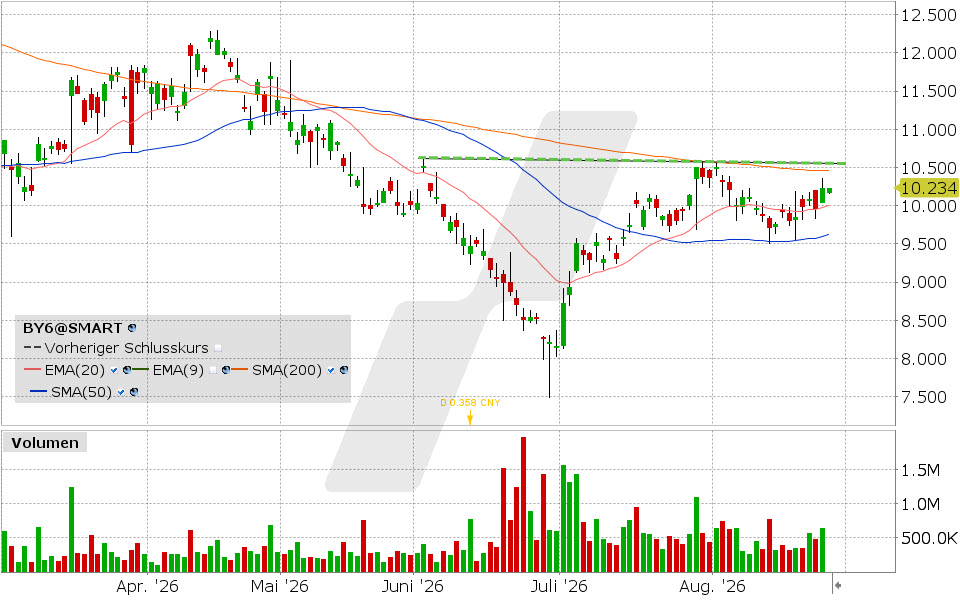
Task: Click the Juli '26 date axis label
Action: tap(558, 586)
